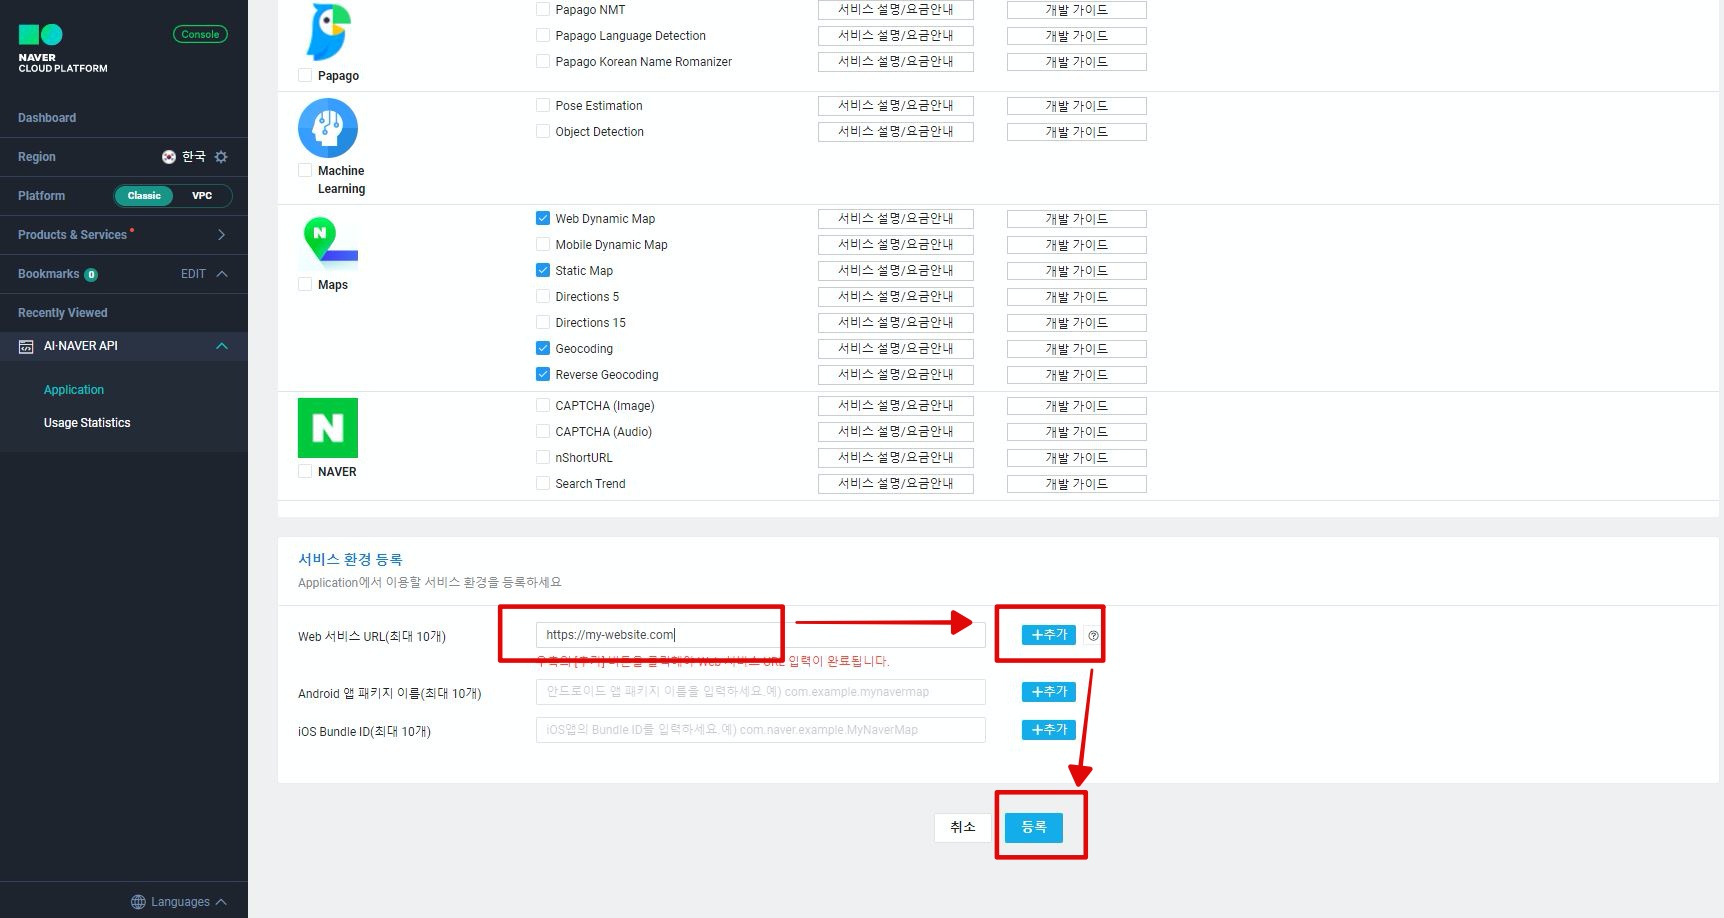The width and height of the screenshot is (1724, 918).
Task: Expand Languages selector
Action: [x=179, y=902]
